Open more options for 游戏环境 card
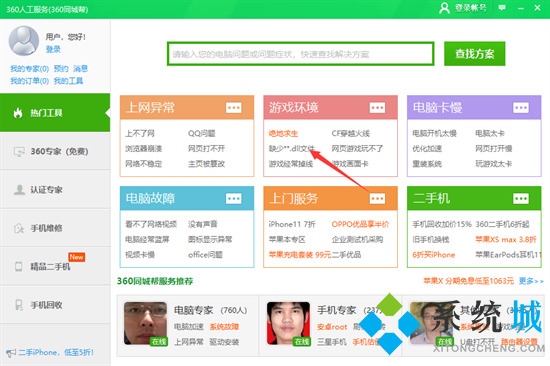The width and height of the screenshot is (550, 366). click(377, 107)
